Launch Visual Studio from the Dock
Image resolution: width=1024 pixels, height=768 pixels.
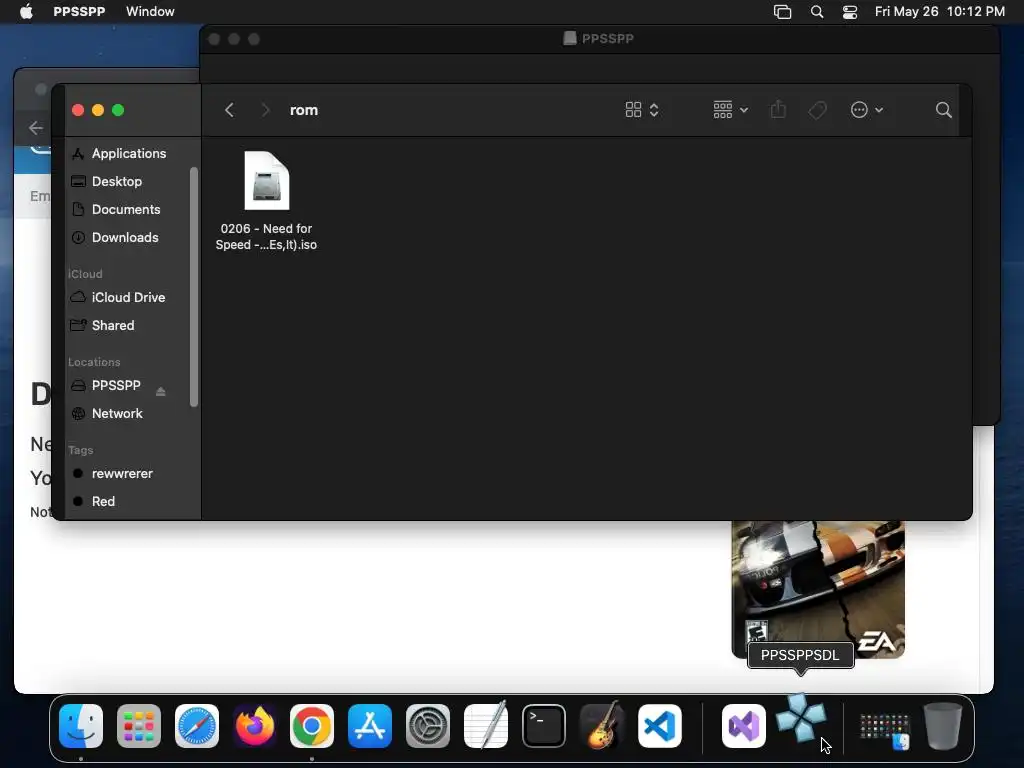[x=744, y=726]
